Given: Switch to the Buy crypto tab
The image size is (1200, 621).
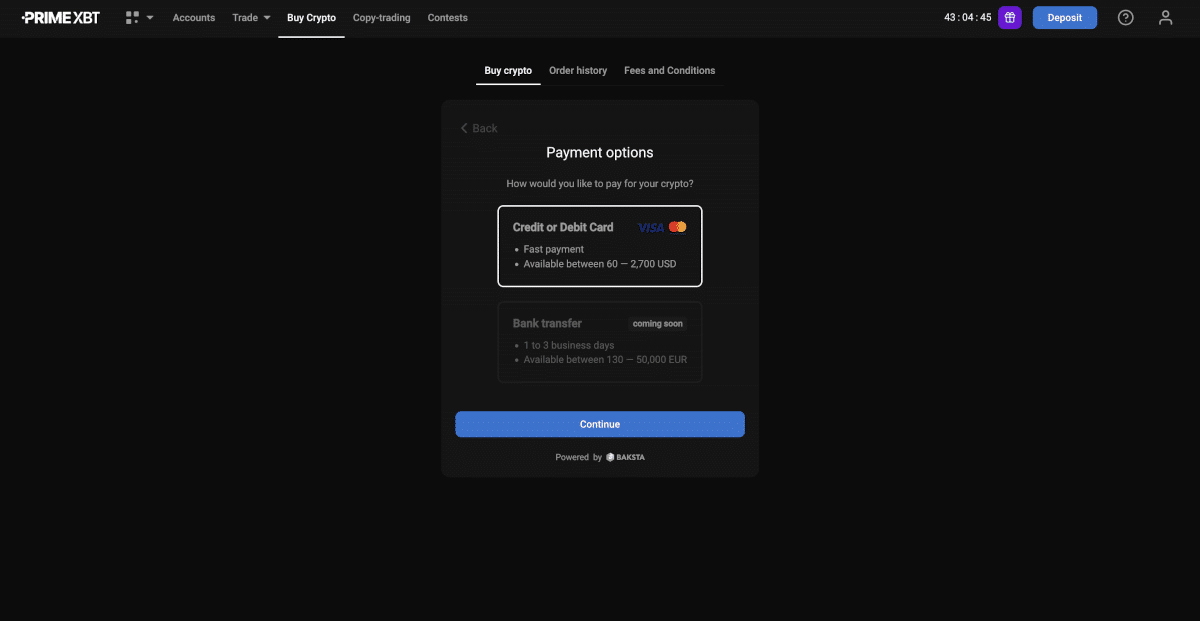Looking at the screenshot, I should 508,71.
